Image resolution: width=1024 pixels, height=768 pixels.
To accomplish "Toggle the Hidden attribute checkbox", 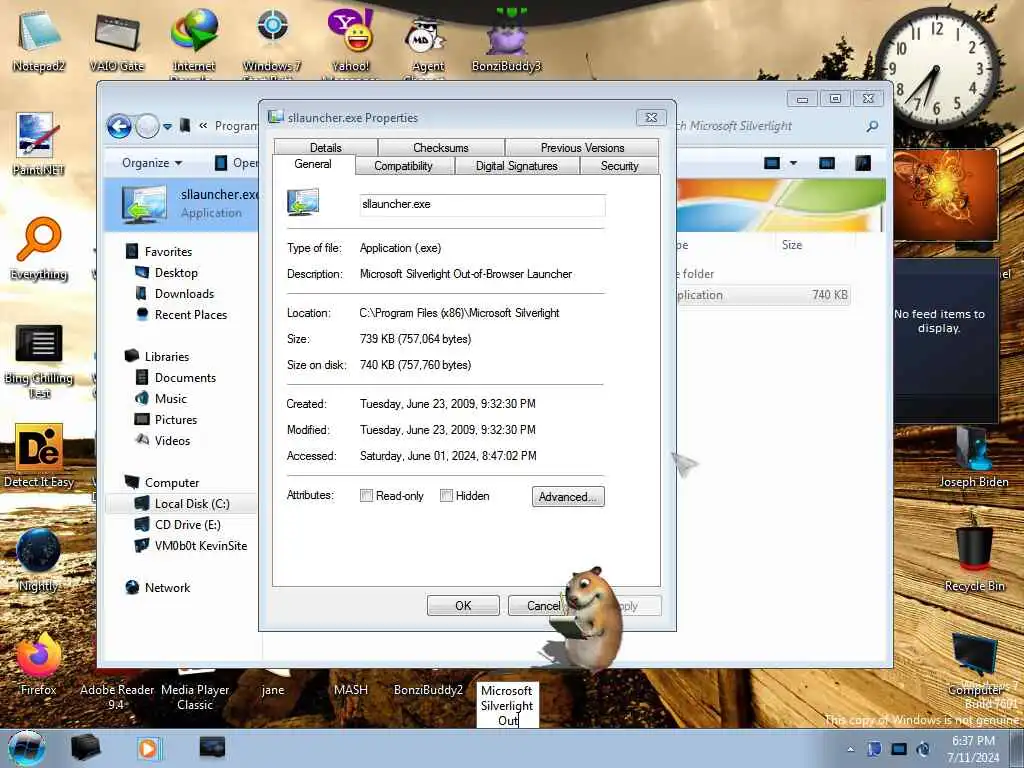I will [446, 496].
